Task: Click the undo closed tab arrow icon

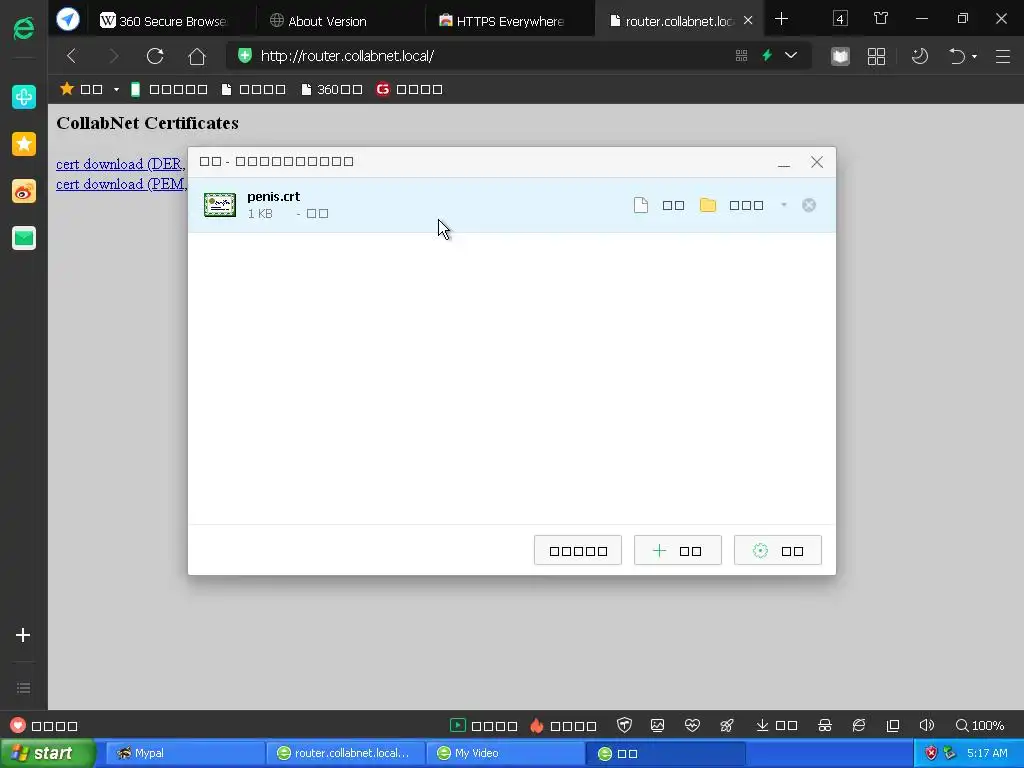Action: coord(957,56)
